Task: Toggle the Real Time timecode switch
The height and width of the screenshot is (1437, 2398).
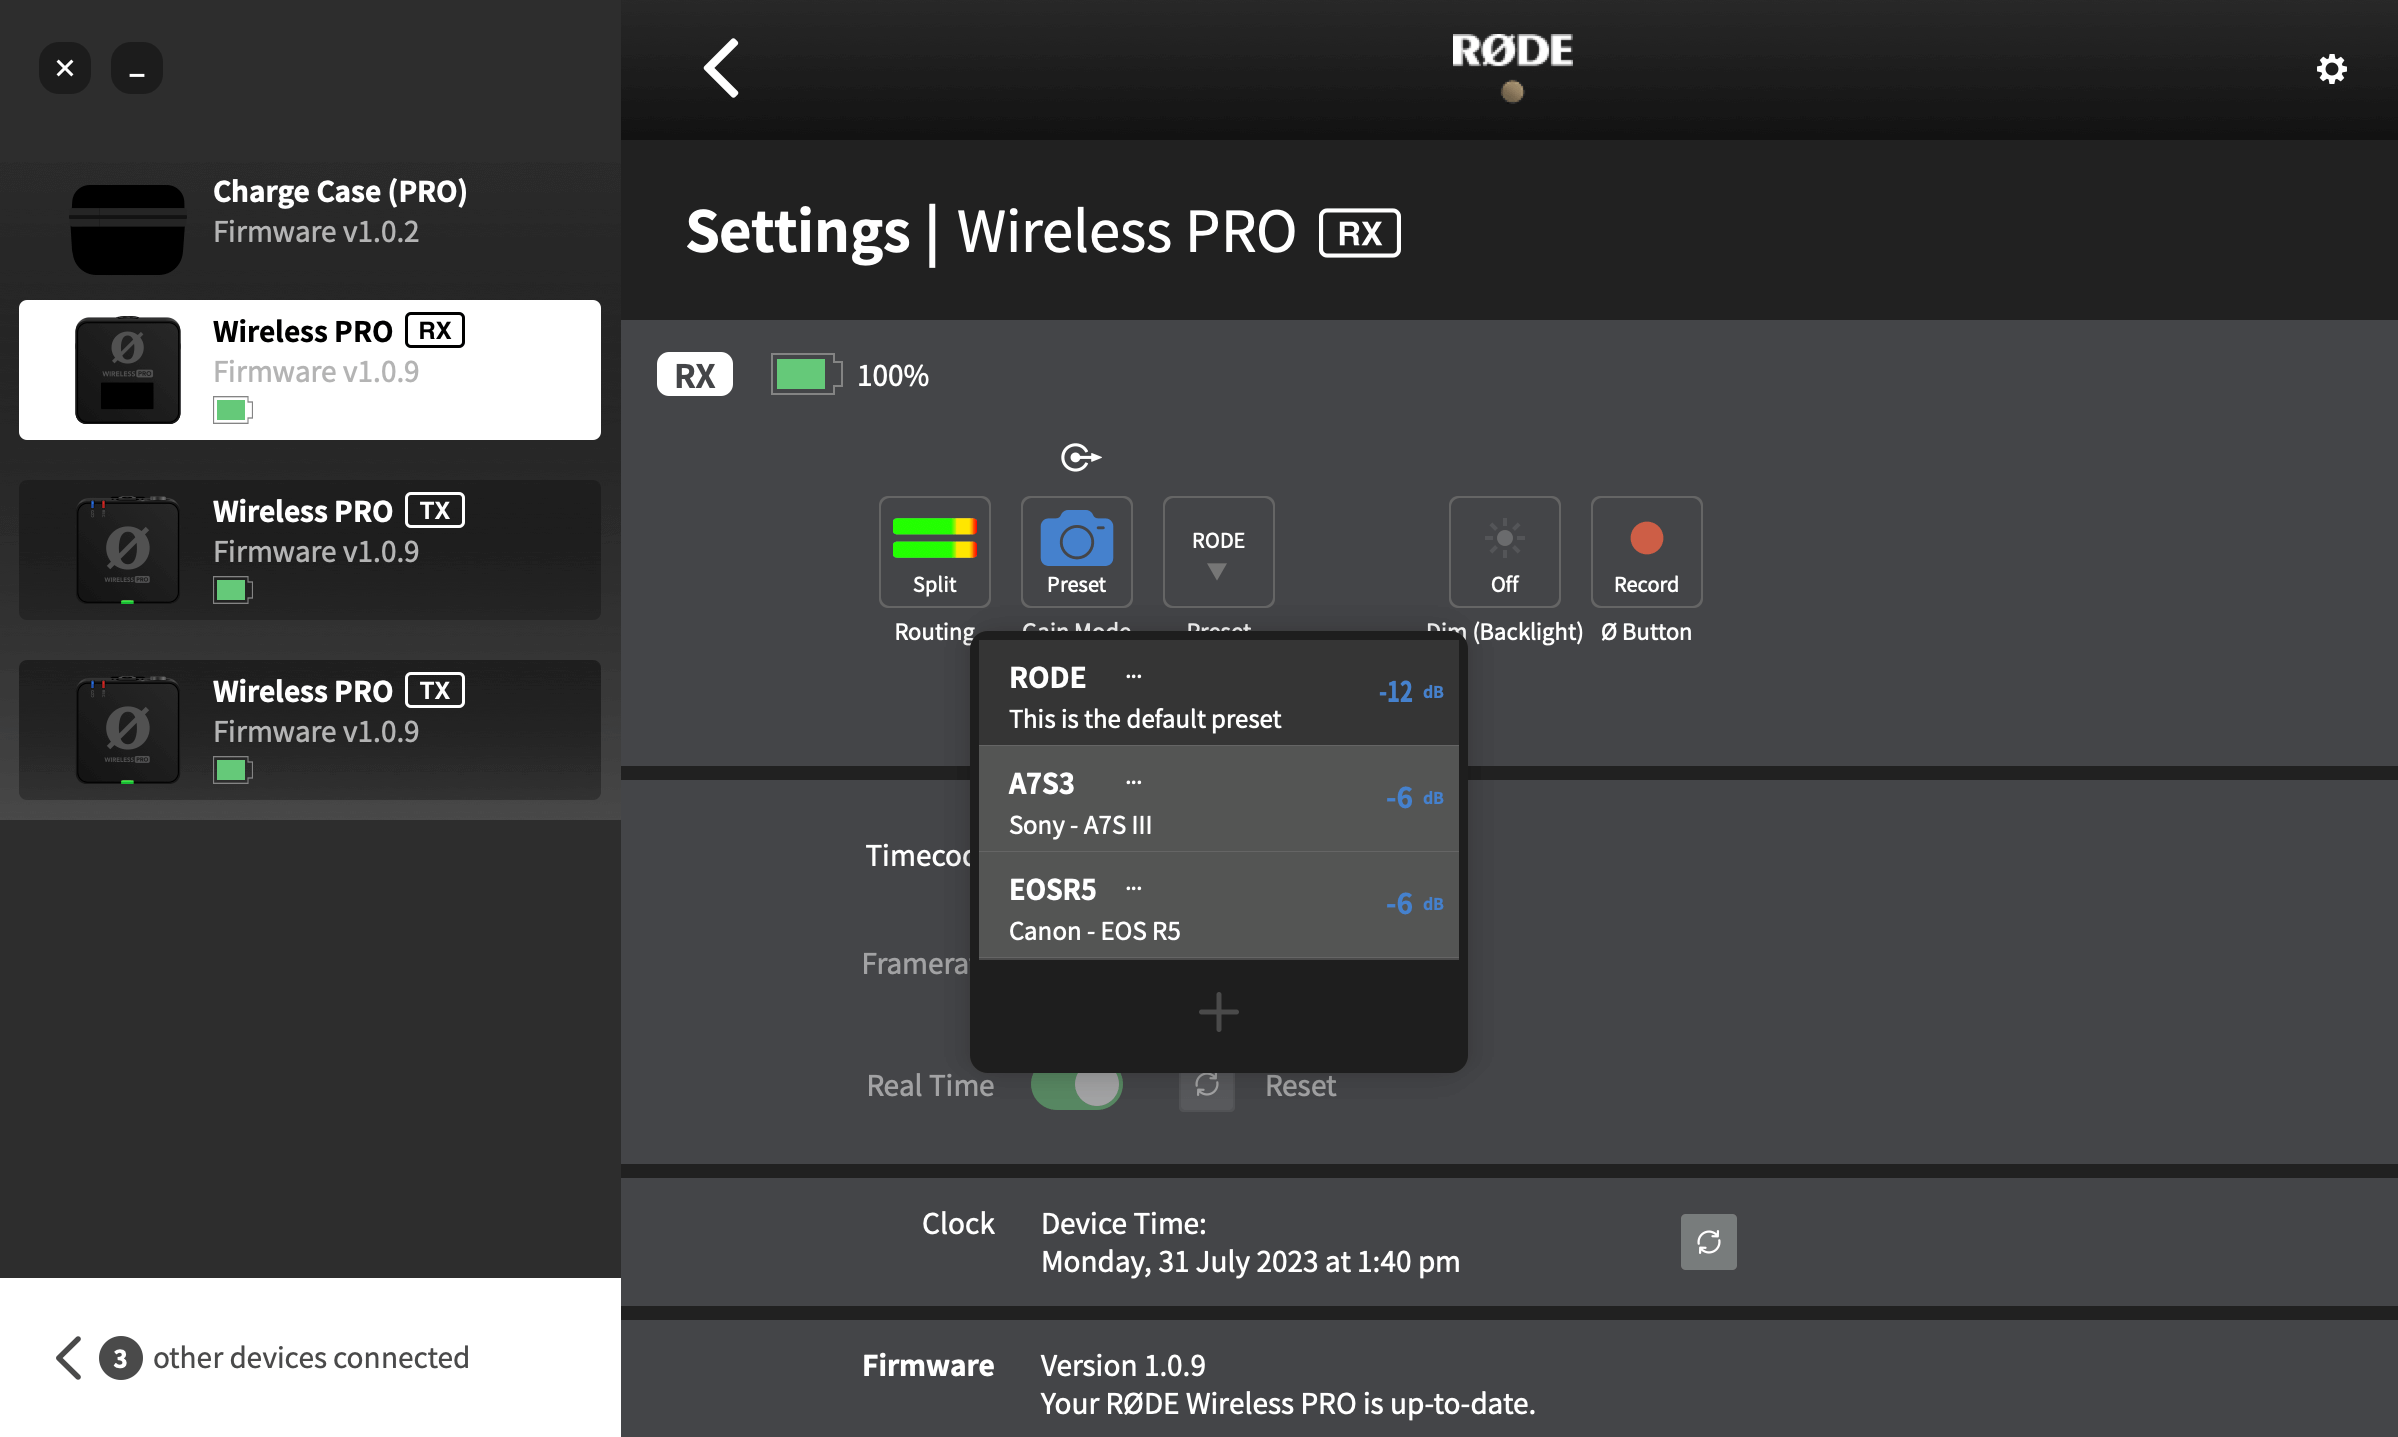Action: (1078, 1086)
